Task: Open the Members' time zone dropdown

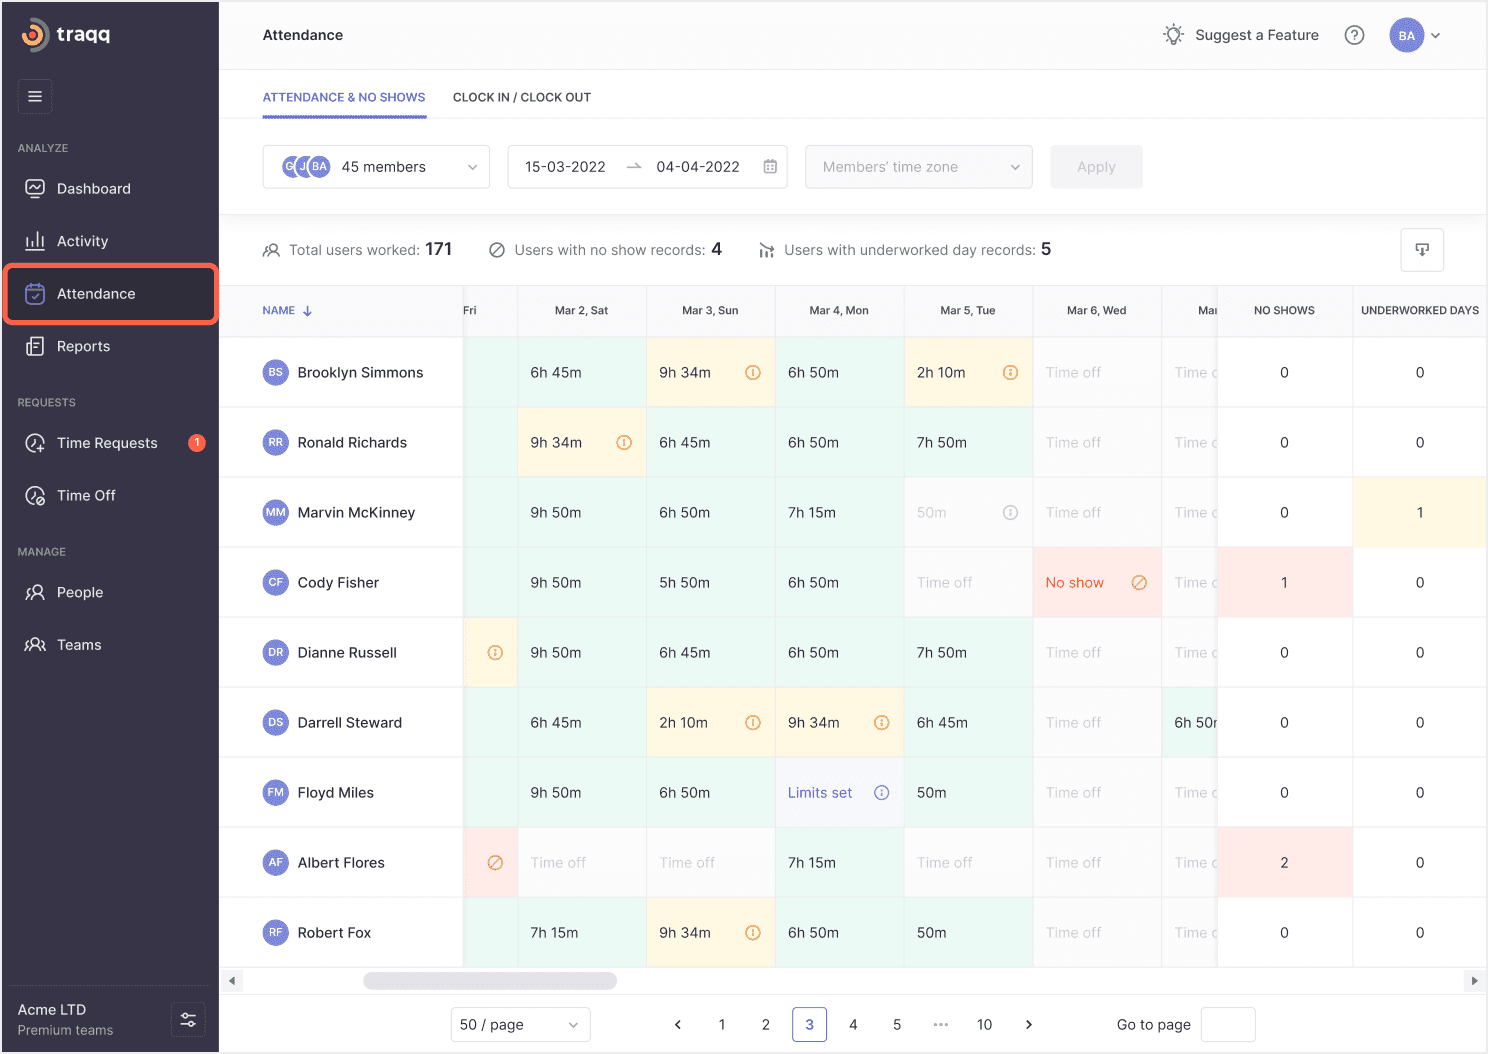Action: tap(918, 167)
